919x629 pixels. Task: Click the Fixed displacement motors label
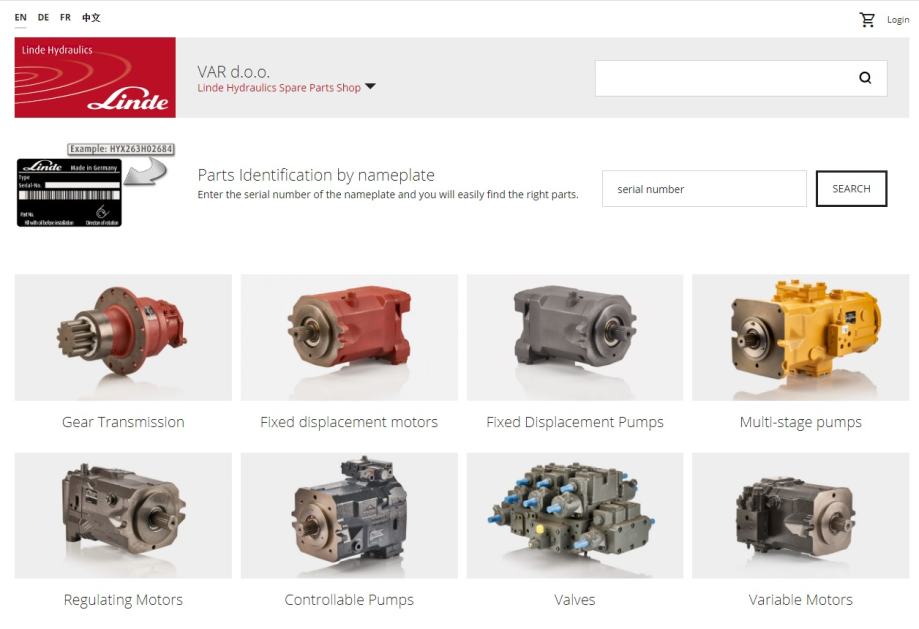pyautogui.click(x=349, y=422)
